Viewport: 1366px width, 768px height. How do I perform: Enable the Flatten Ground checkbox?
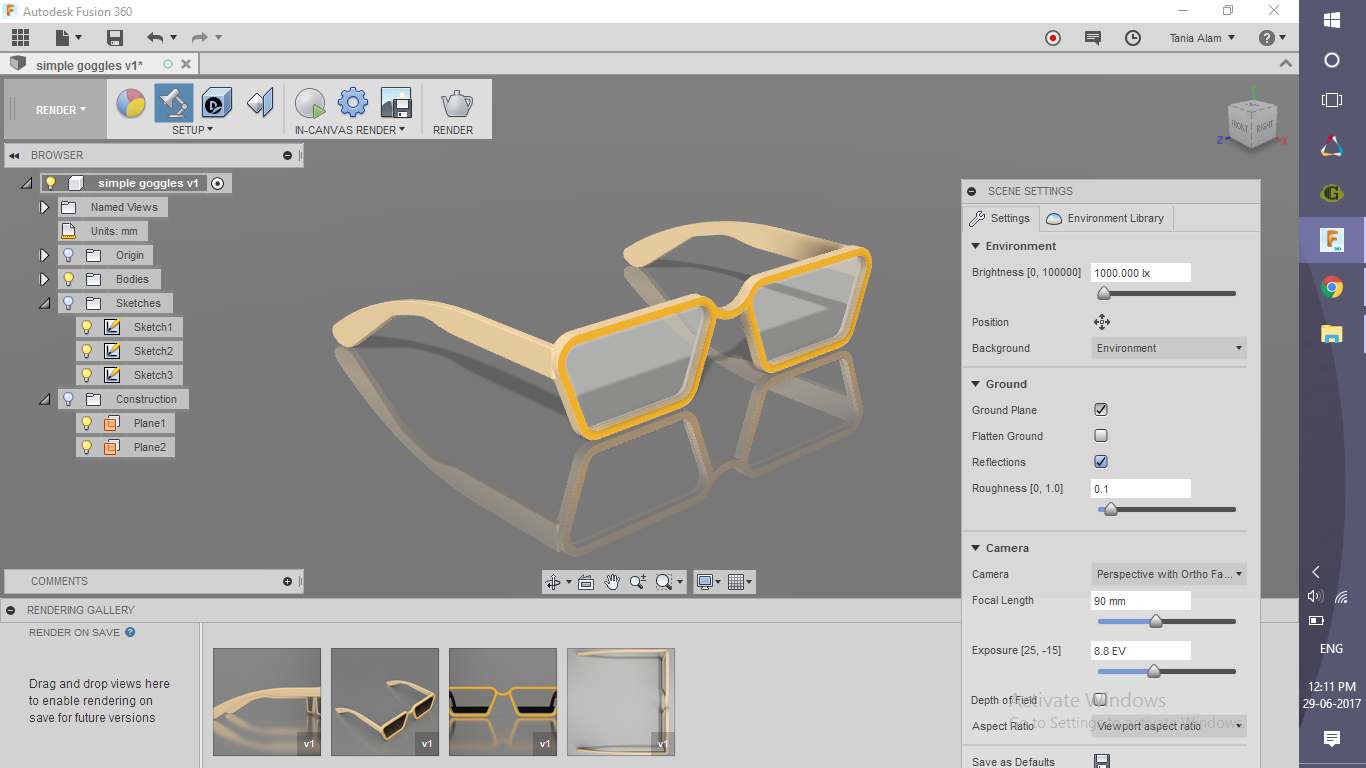click(x=1101, y=436)
